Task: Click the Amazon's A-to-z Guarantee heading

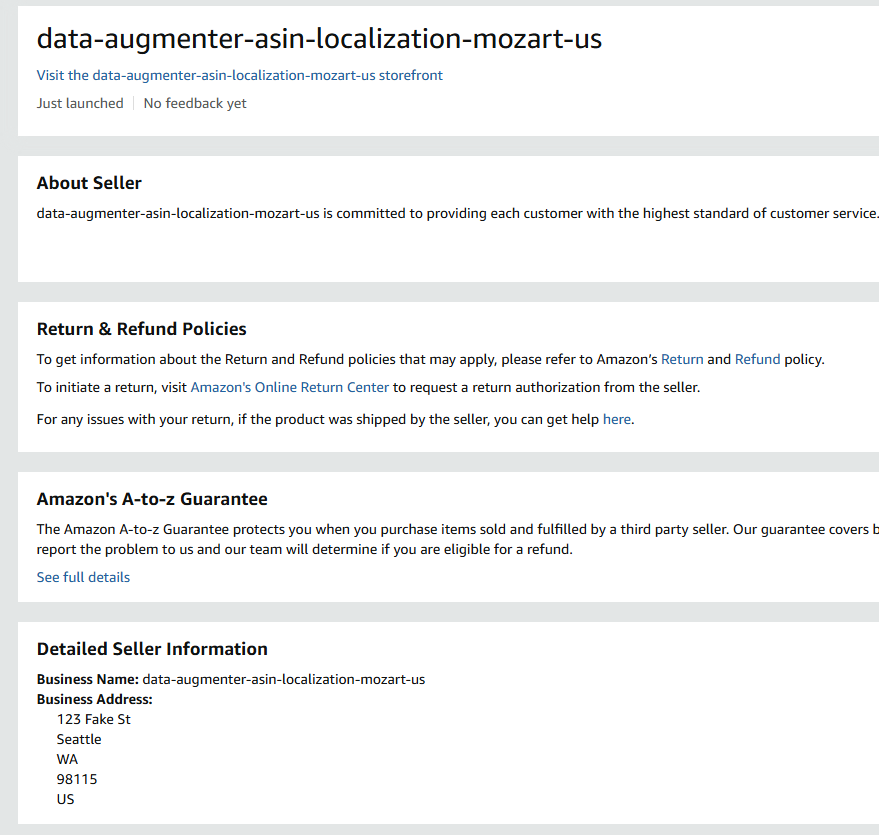Action: [152, 499]
